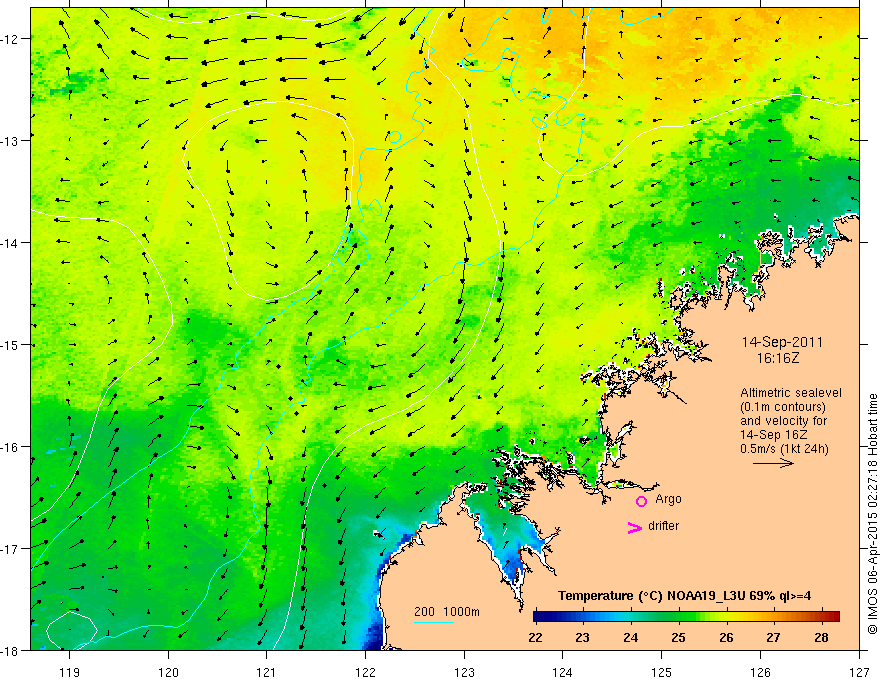
Task: Click the '(0.1m contours)' caption line
Action: point(783,407)
